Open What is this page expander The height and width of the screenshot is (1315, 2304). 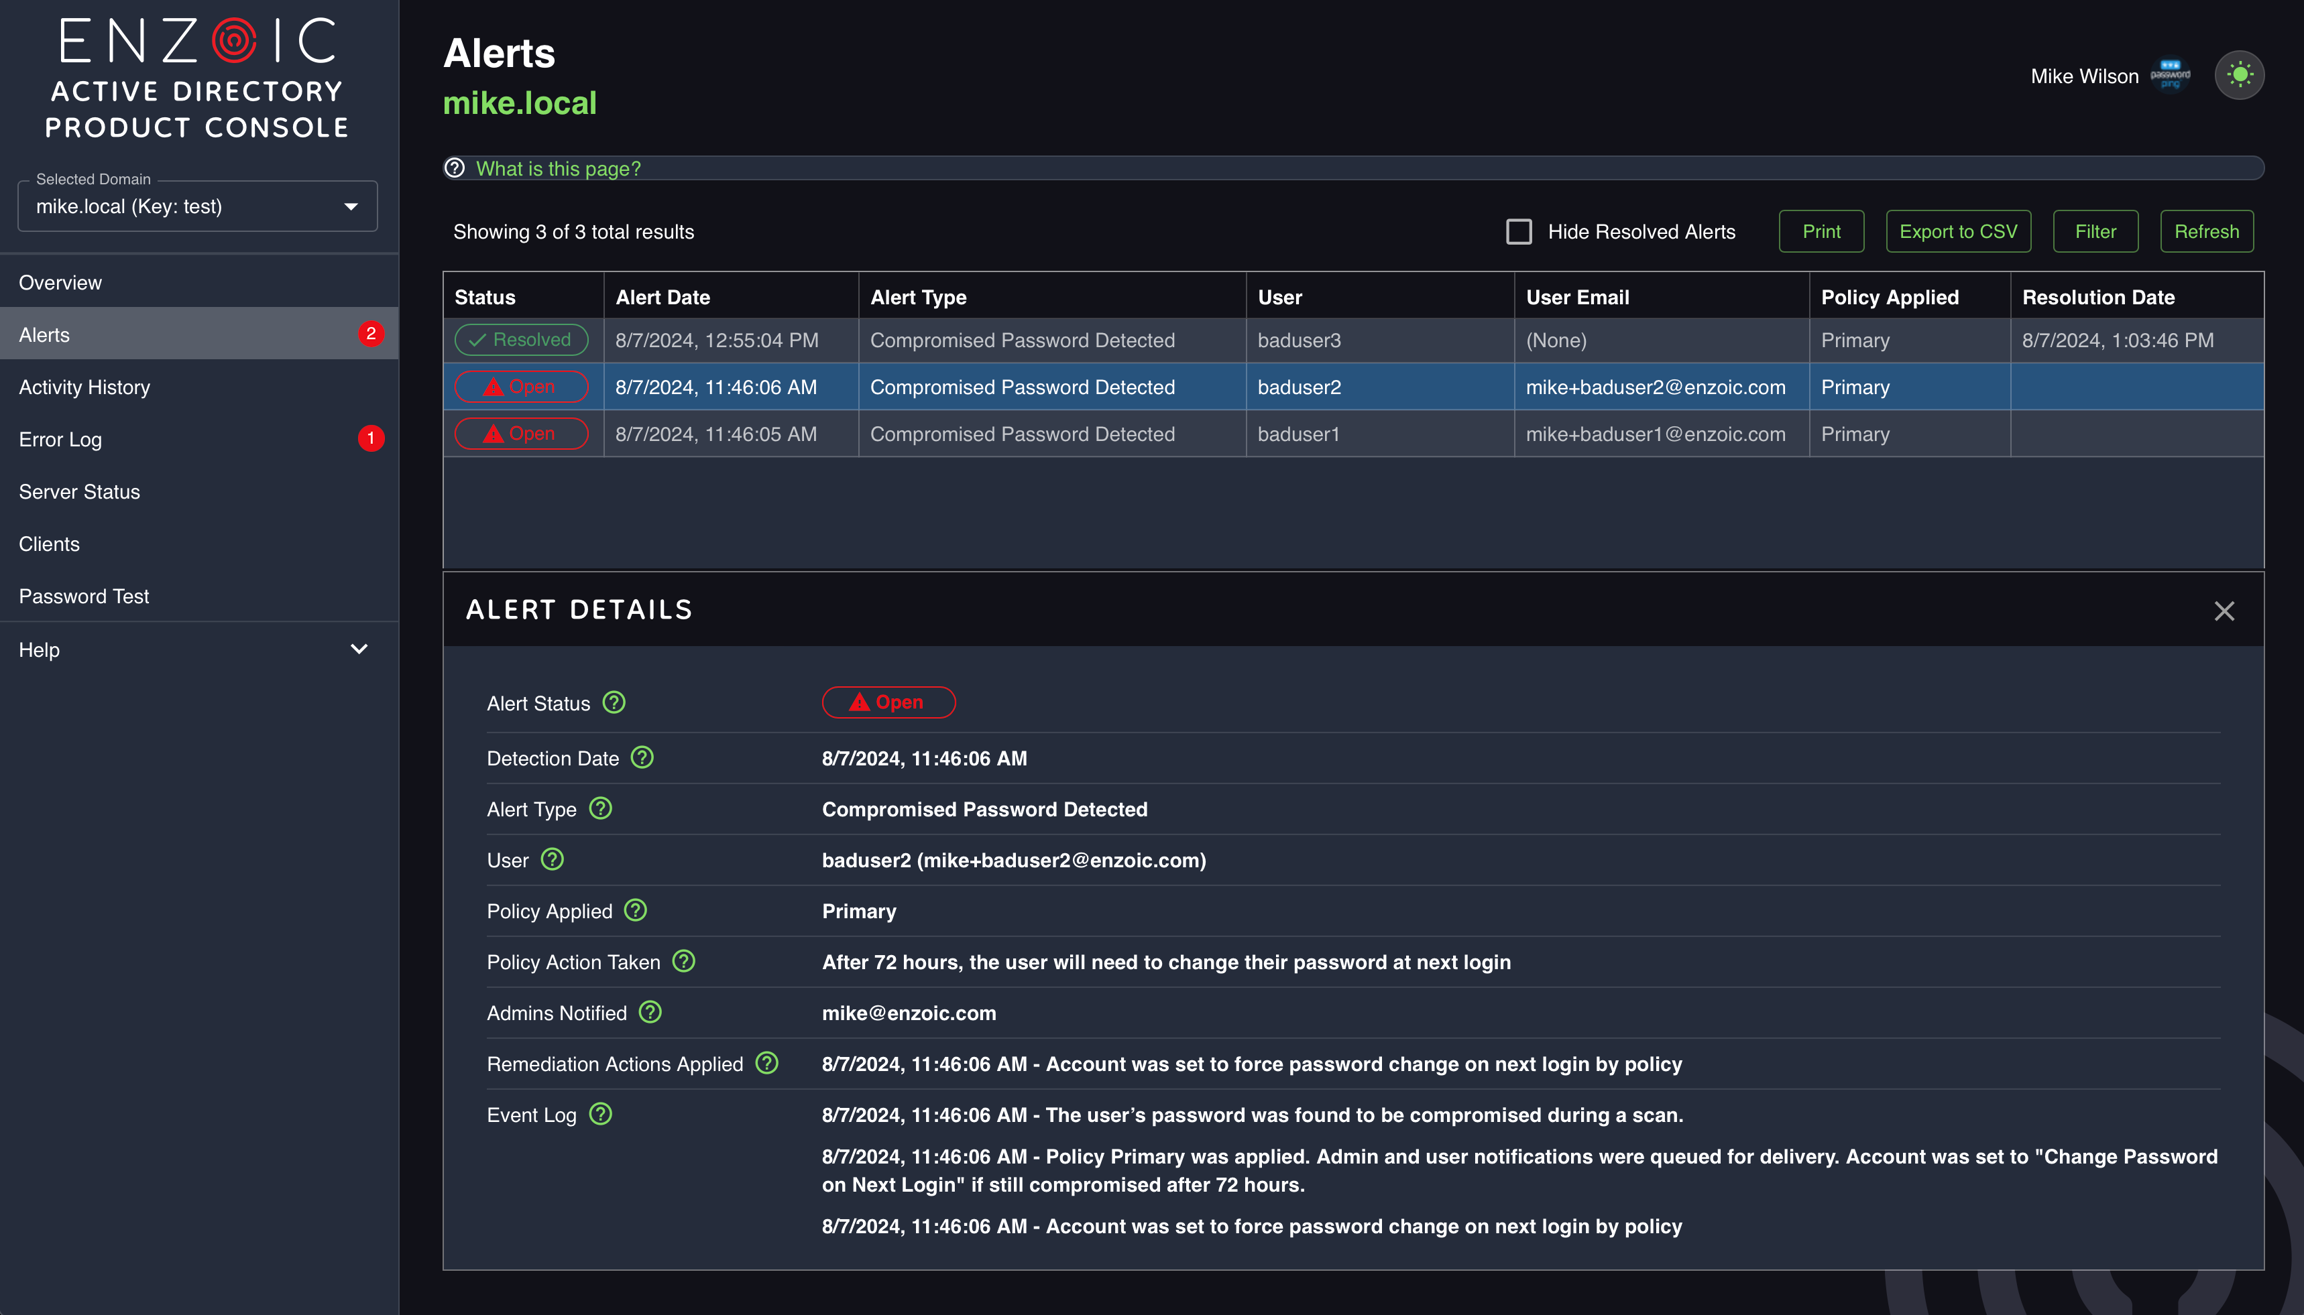click(x=558, y=168)
